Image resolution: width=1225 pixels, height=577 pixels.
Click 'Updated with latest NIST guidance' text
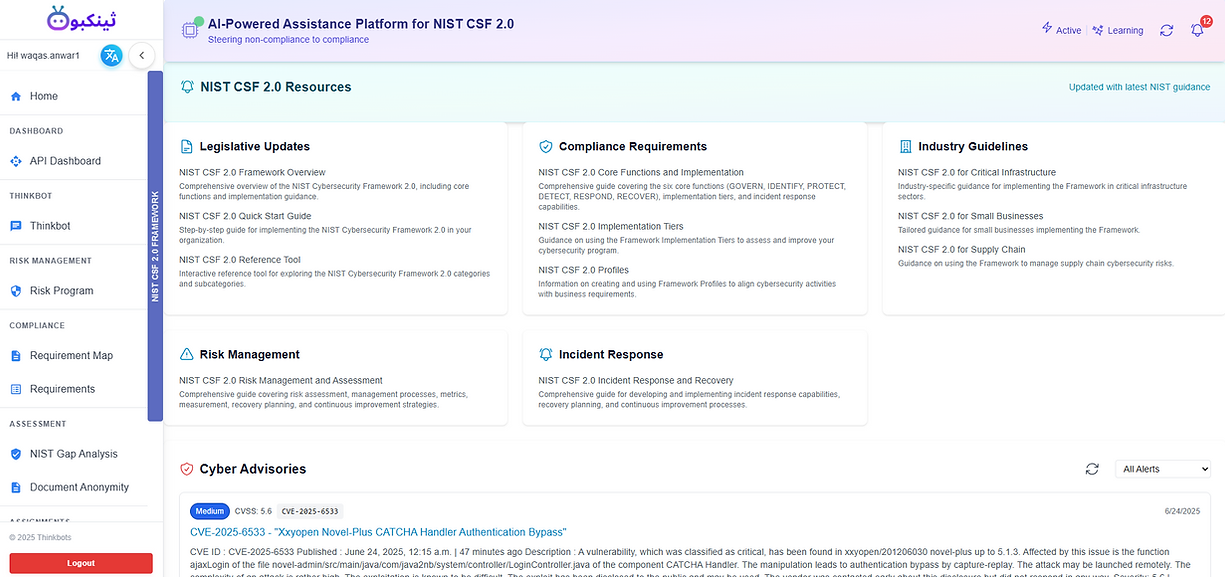click(x=1139, y=87)
